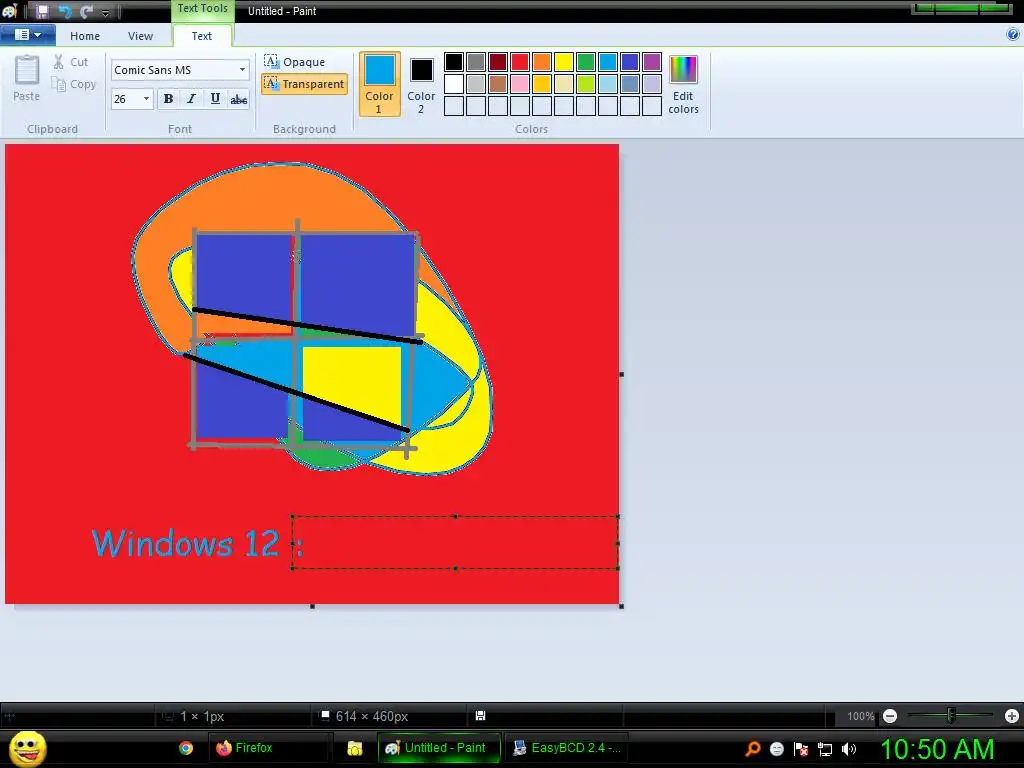
Task: Toggle strikethrough text formatting
Action: tap(238, 99)
